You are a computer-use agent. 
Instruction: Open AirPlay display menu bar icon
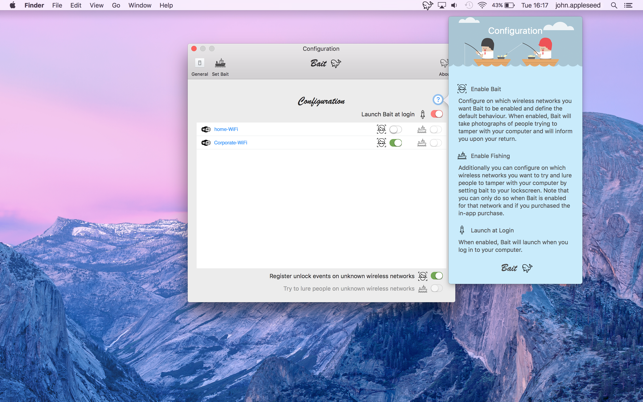[x=442, y=5]
